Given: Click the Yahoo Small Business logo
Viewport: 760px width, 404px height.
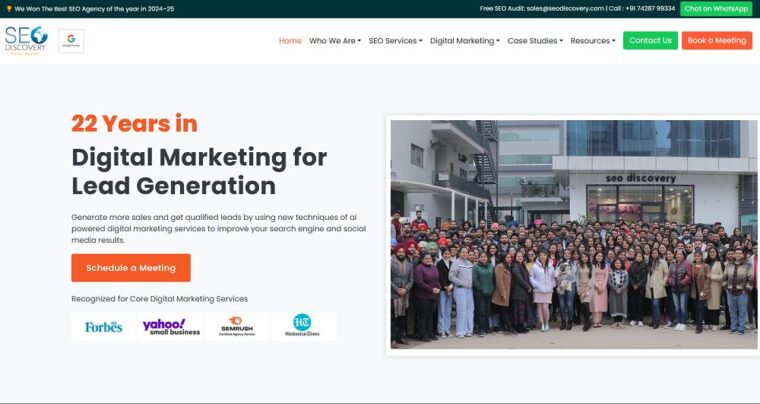Looking at the screenshot, I should (171, 327).
